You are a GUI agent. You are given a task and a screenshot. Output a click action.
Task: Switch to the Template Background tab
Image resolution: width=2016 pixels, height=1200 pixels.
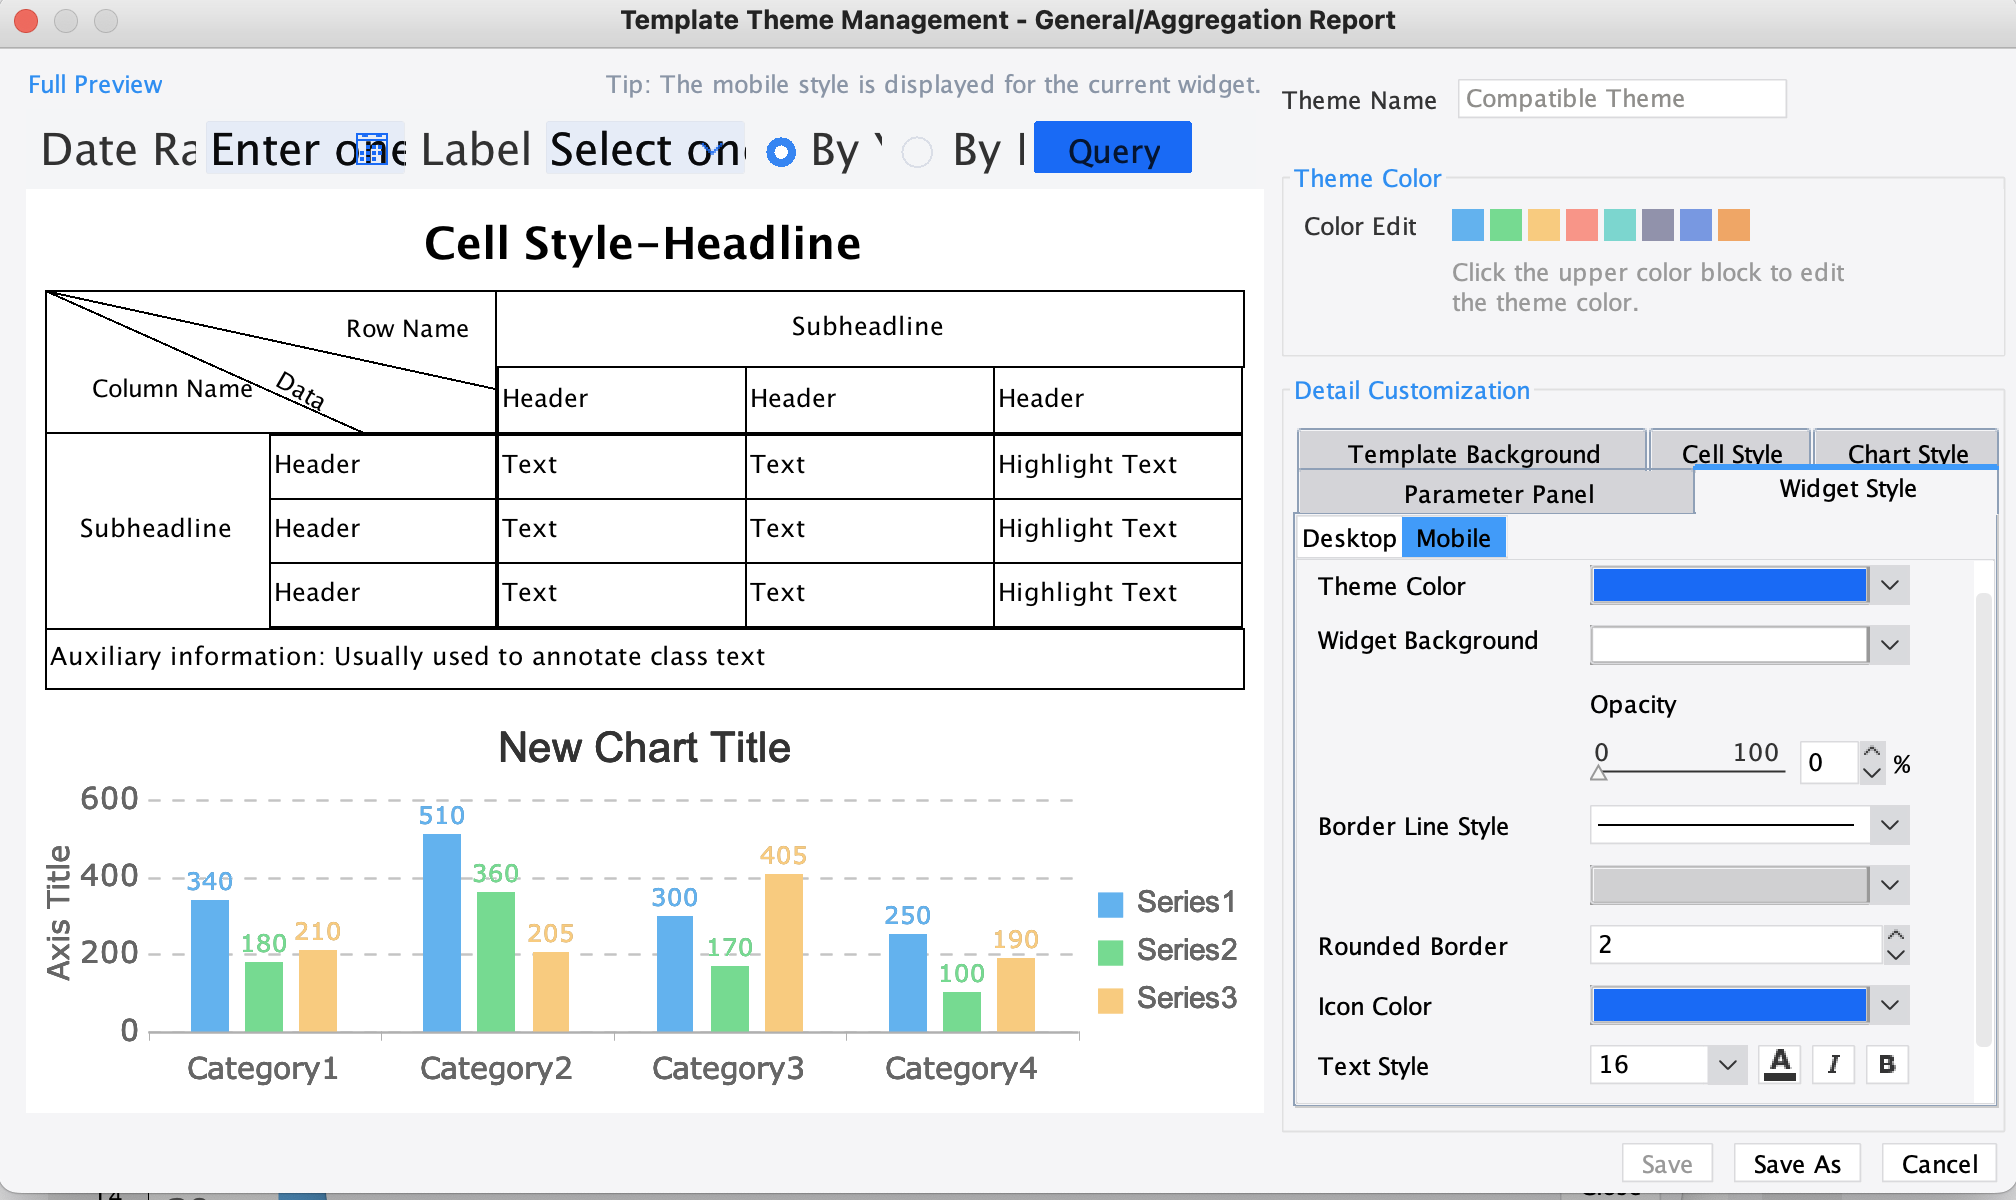(1472, 452)
